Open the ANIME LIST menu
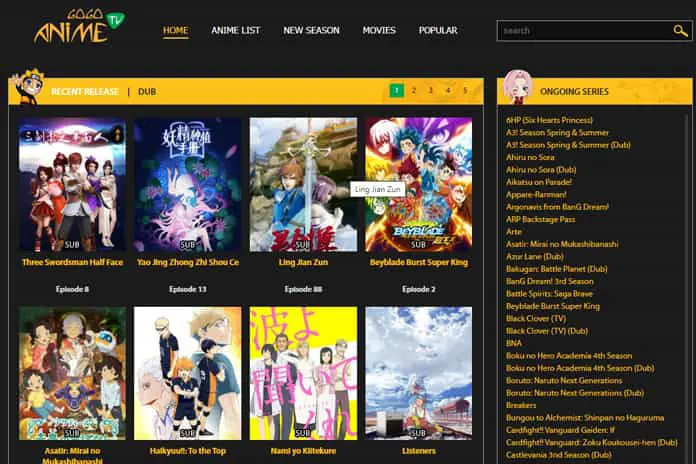This screenshot has width=696, height=464. 236,31
